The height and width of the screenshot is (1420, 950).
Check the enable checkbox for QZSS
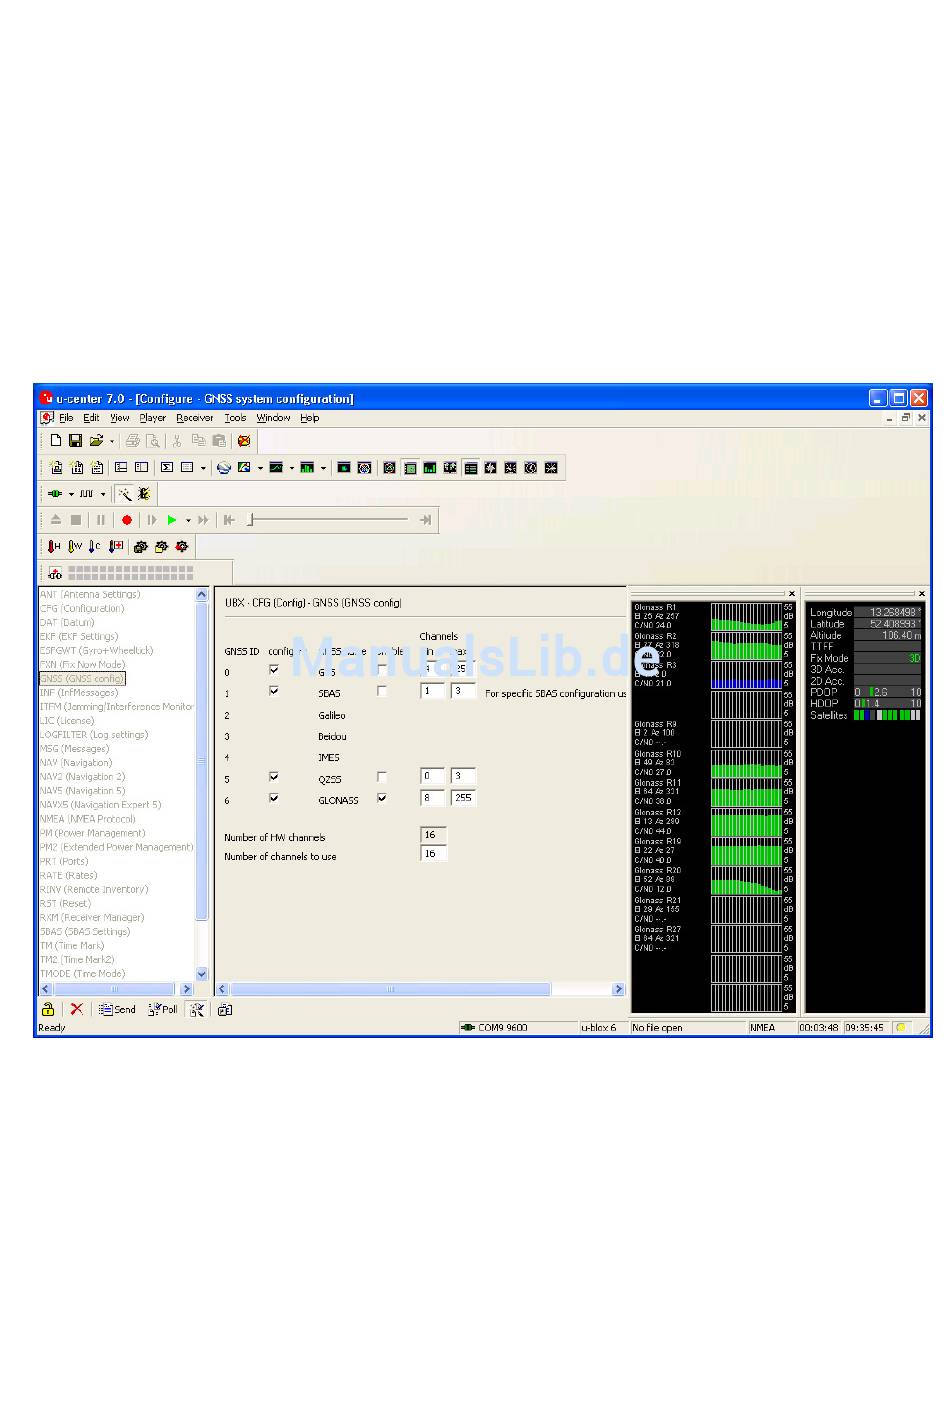(x=381, y=777)
